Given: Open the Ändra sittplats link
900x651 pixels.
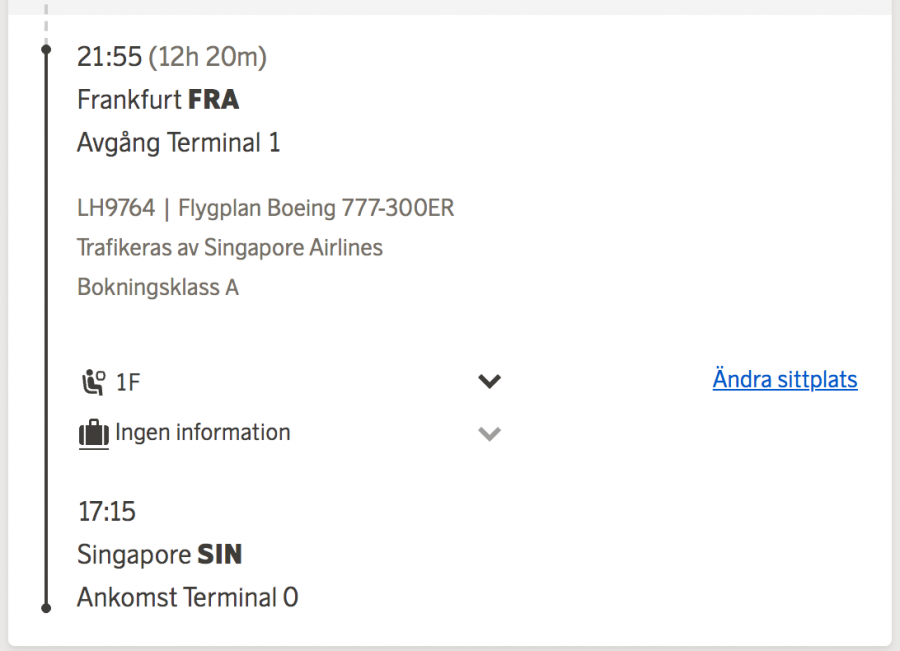Looking at the screenshot, I should point(784,380).
